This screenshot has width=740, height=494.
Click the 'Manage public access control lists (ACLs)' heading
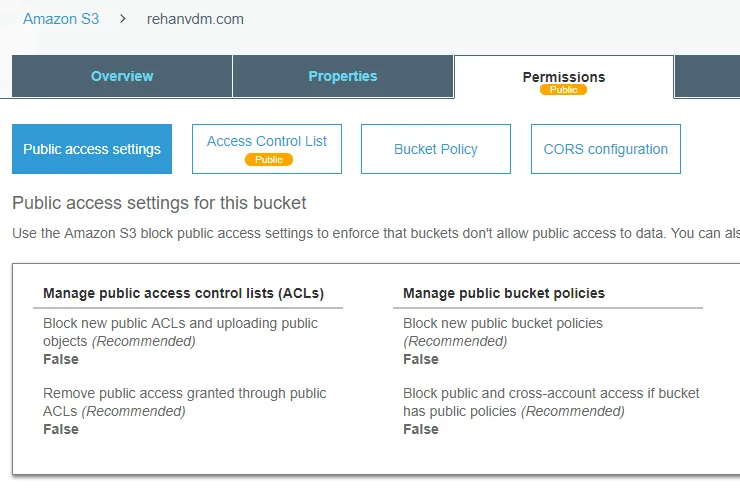[x=184, y=293]
